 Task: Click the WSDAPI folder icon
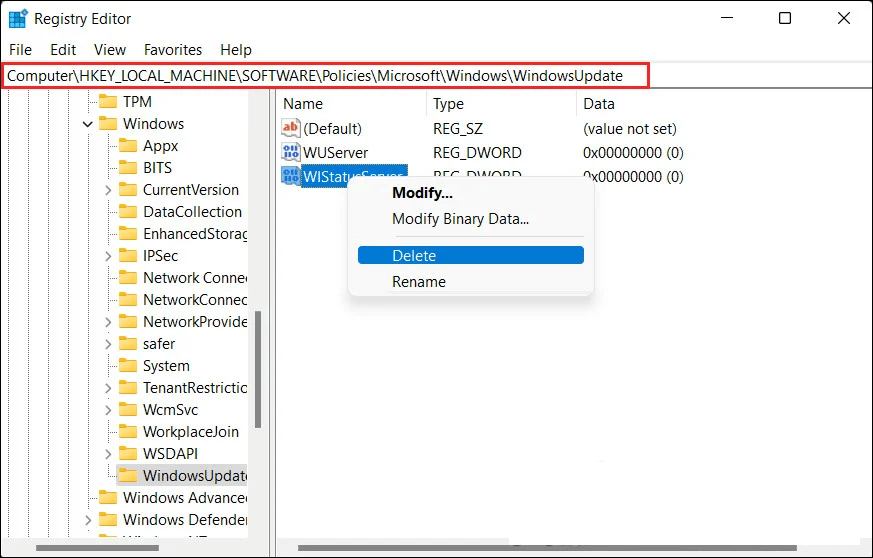click(128, 454)
